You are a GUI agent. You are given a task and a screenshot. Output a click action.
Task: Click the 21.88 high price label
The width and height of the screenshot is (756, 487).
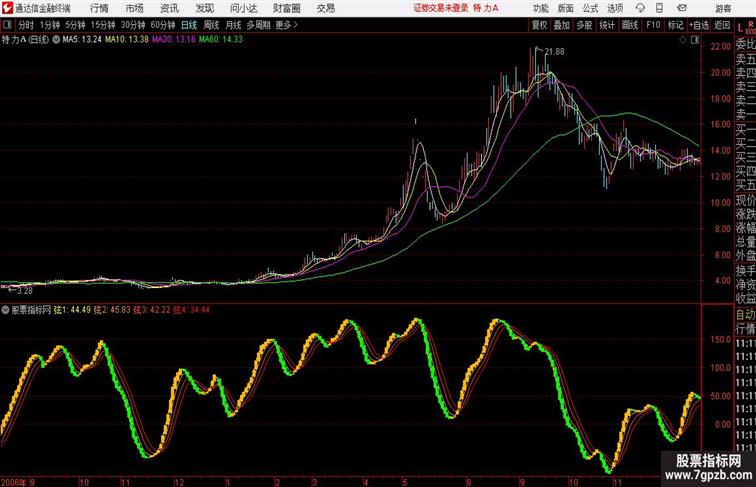[x=554, y=52]
